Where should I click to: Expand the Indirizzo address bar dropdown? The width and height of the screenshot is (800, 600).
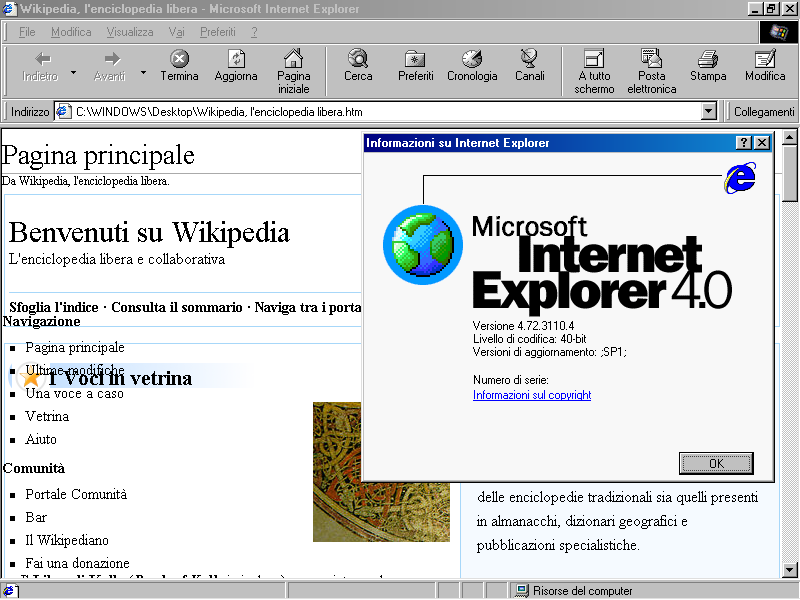coord(709,112)
